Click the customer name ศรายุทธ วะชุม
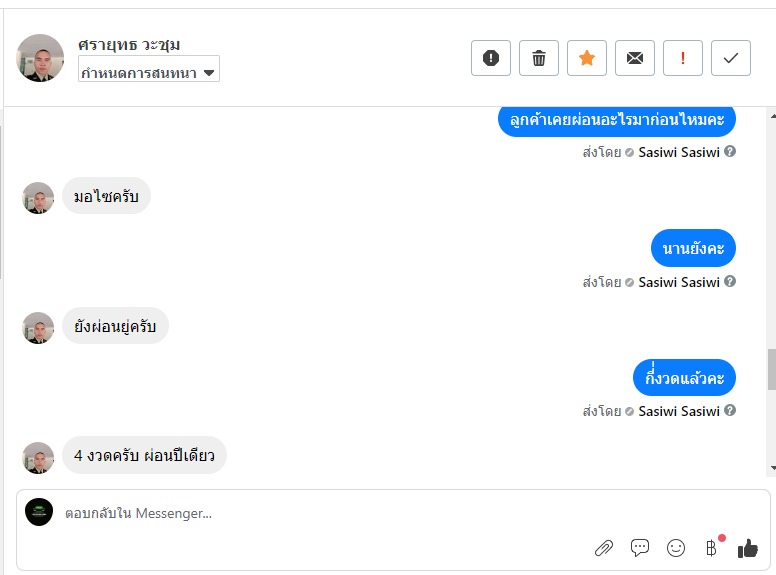Screen dimensions: 776x575 click(x=129, y=45)
